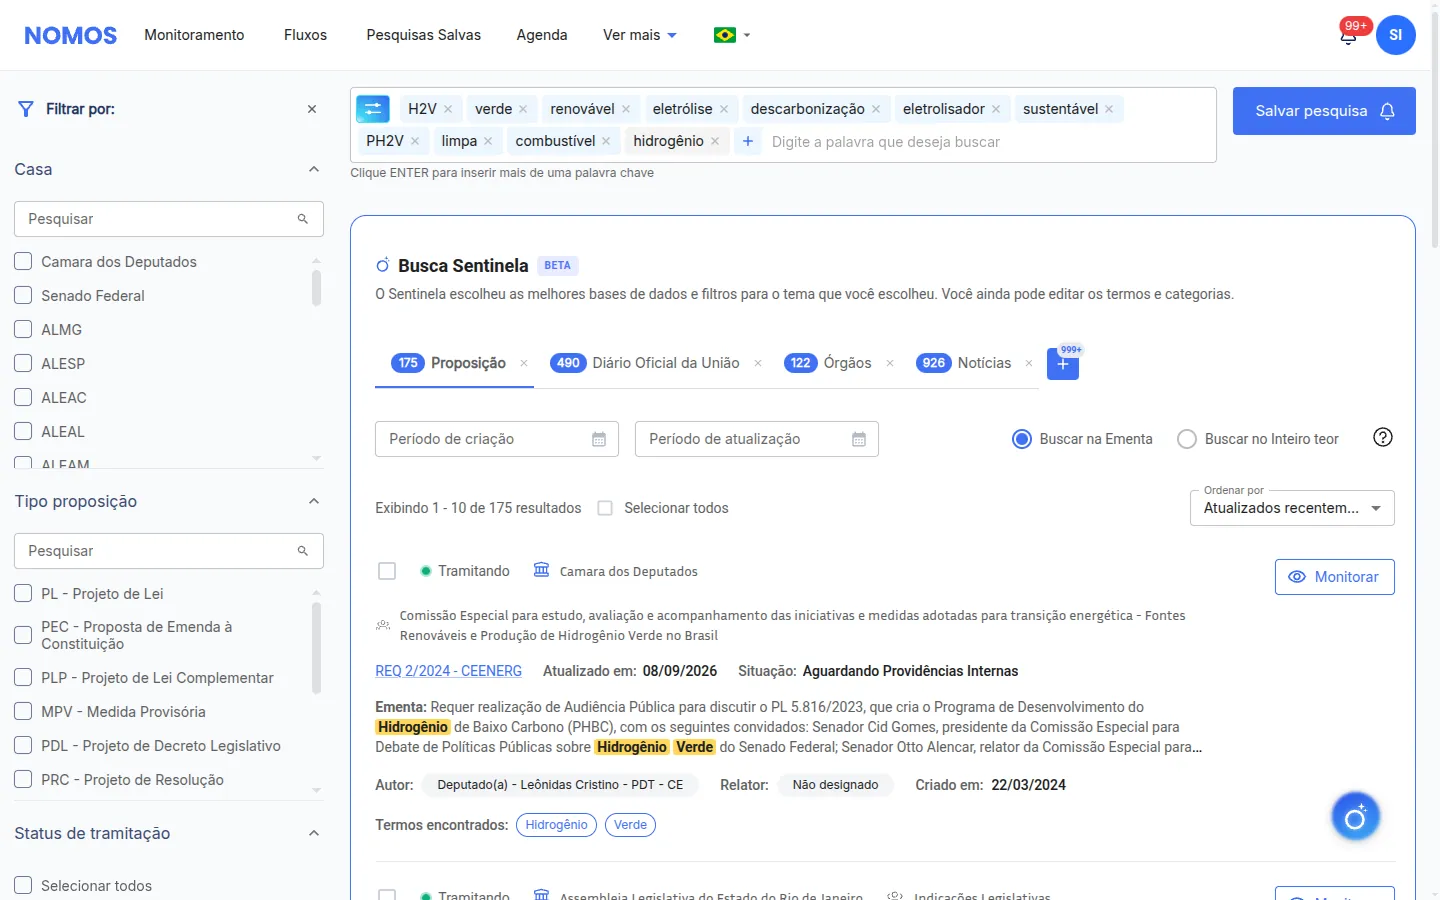Viewport: 1440px width, 900px height.
Task: Add a new category with blue plus button
Action: point(1063,364)
